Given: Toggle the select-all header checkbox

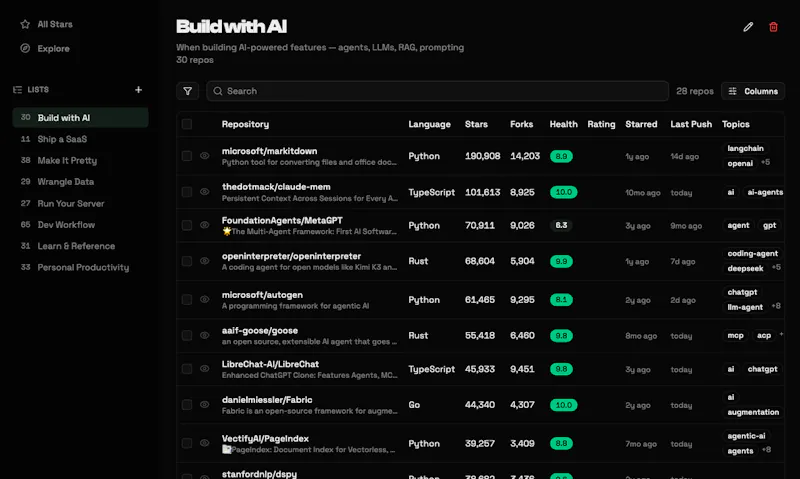Looking at the screenshot, I should pyautogui.click(x=187, y=124).
